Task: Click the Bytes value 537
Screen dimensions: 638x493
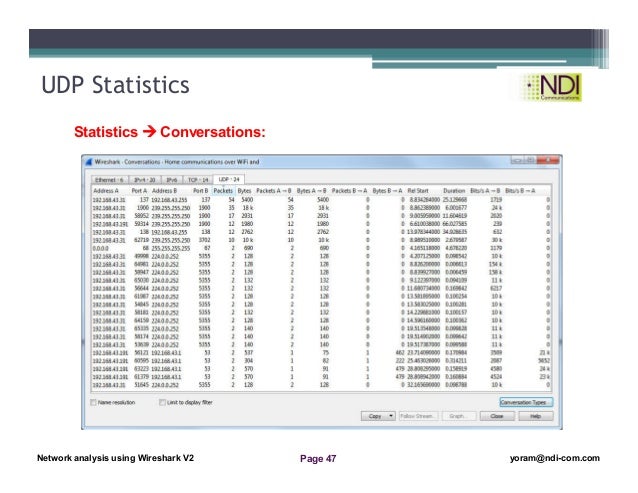Action: point(249,353)
